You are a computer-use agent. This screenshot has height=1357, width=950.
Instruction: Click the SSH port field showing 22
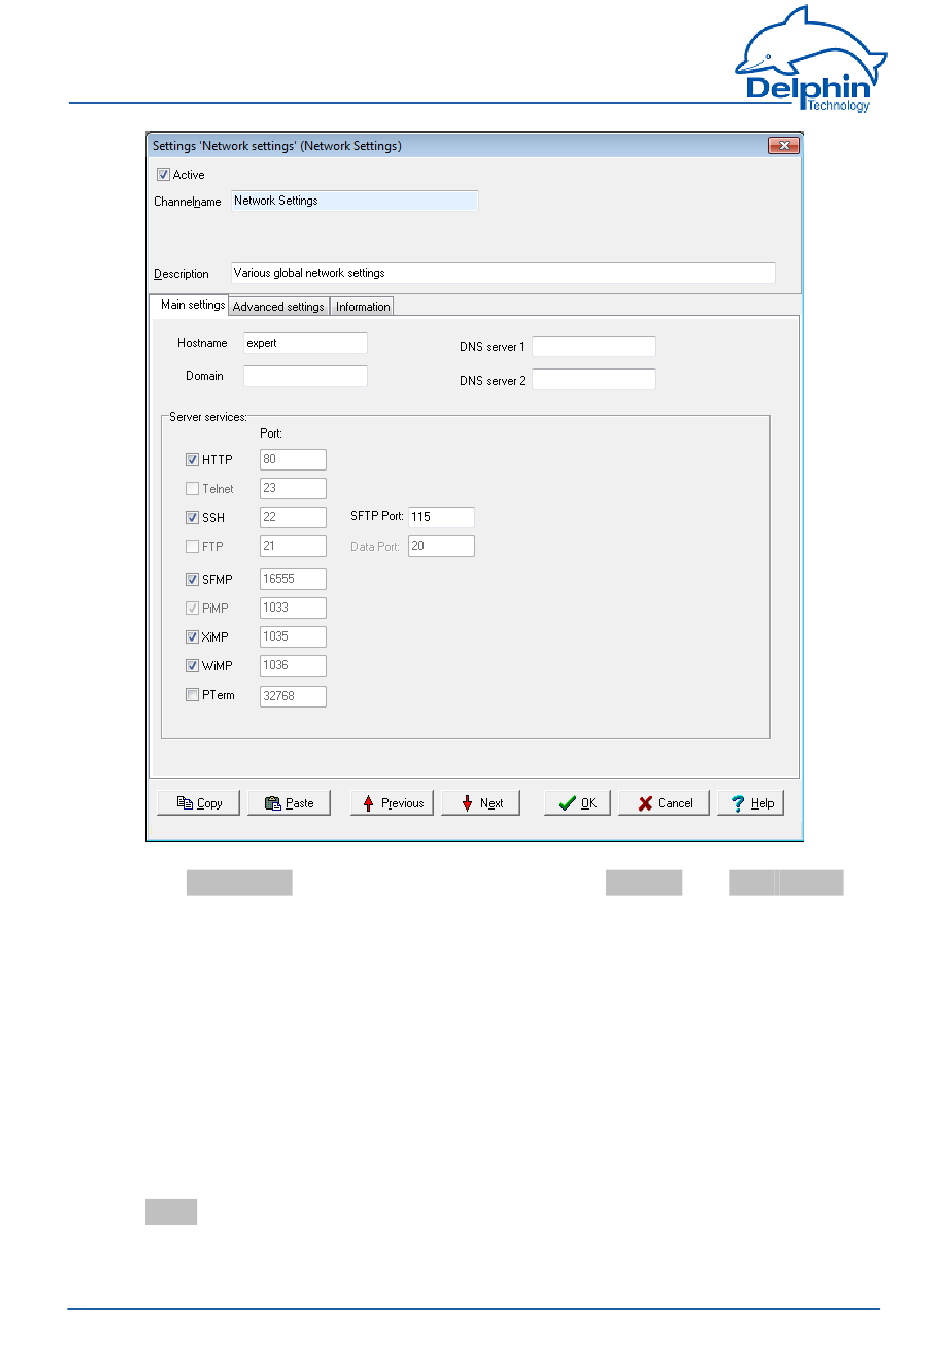click(293, 518)
